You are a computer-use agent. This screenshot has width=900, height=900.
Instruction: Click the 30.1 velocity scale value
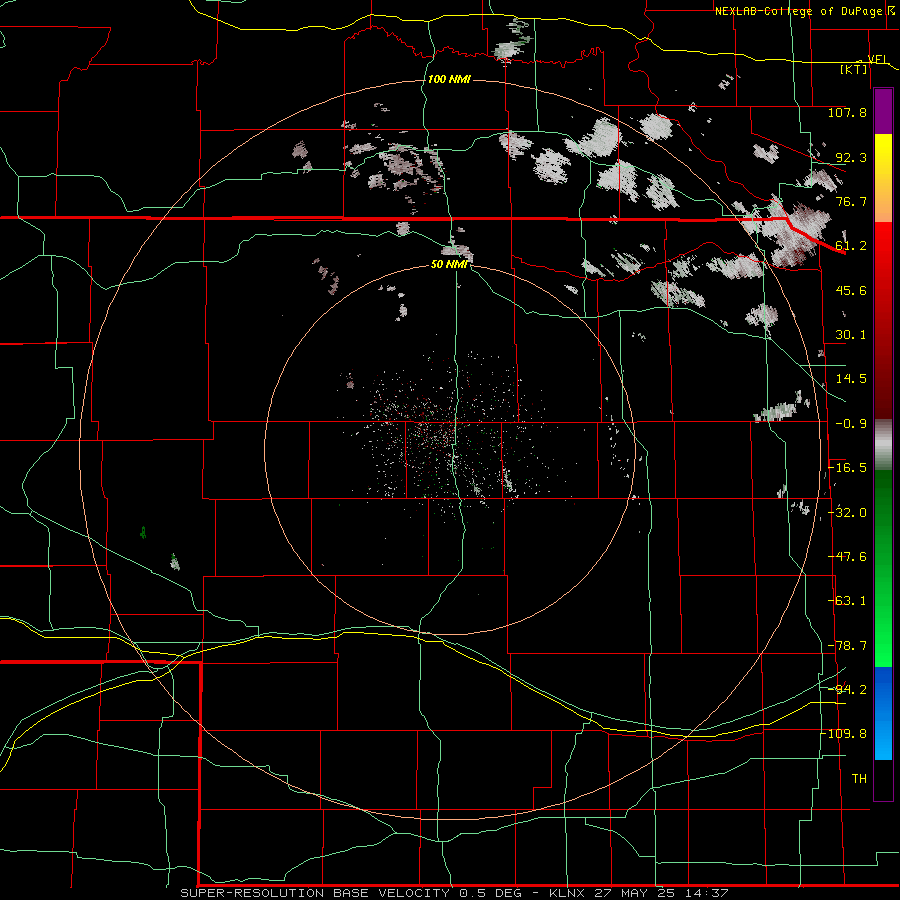[x=851, y=335]
